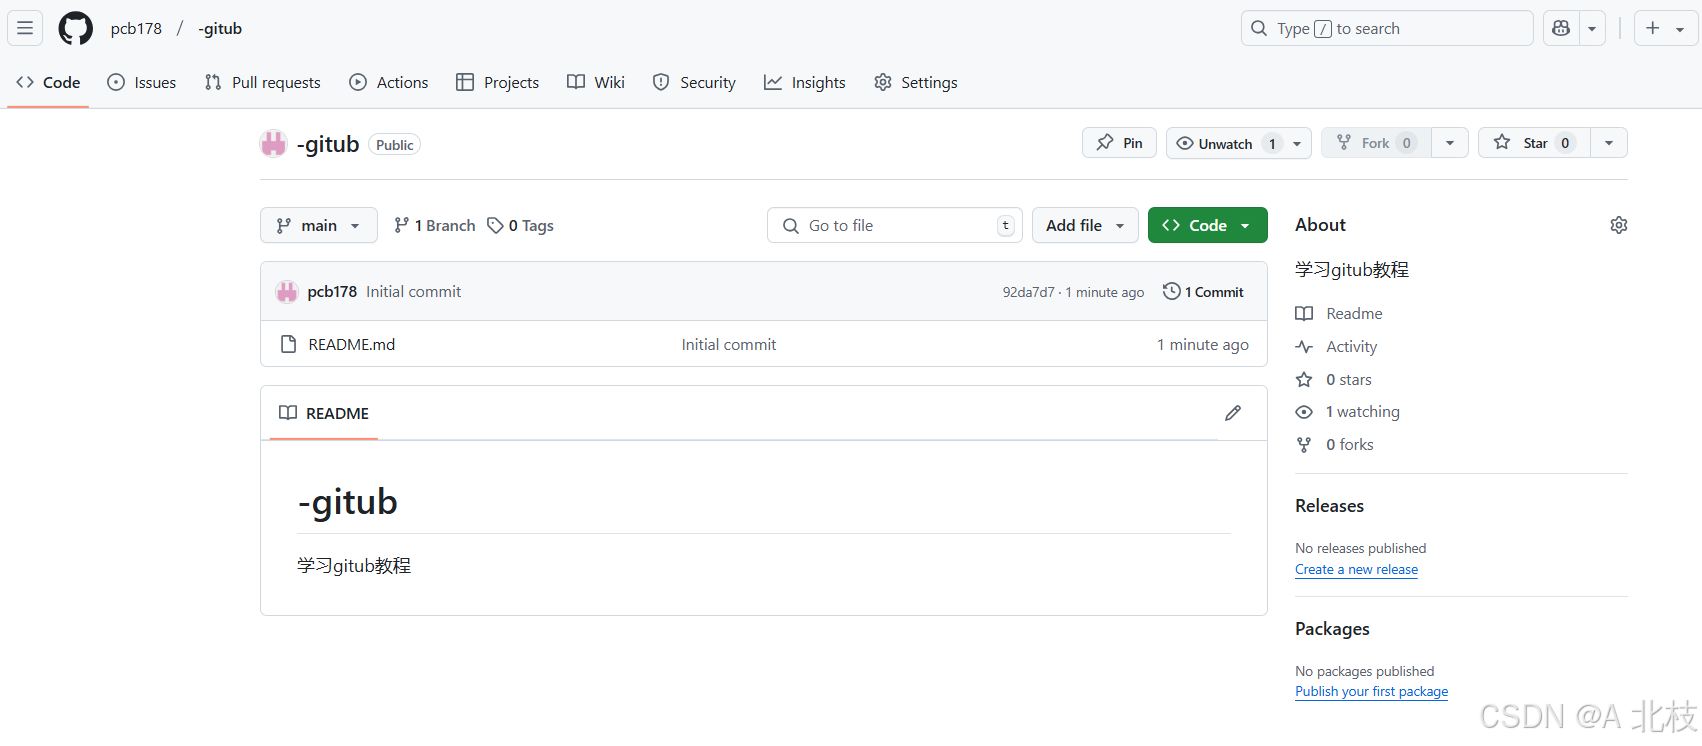Click Initial commit text beside pcb178

click(414, 292)
